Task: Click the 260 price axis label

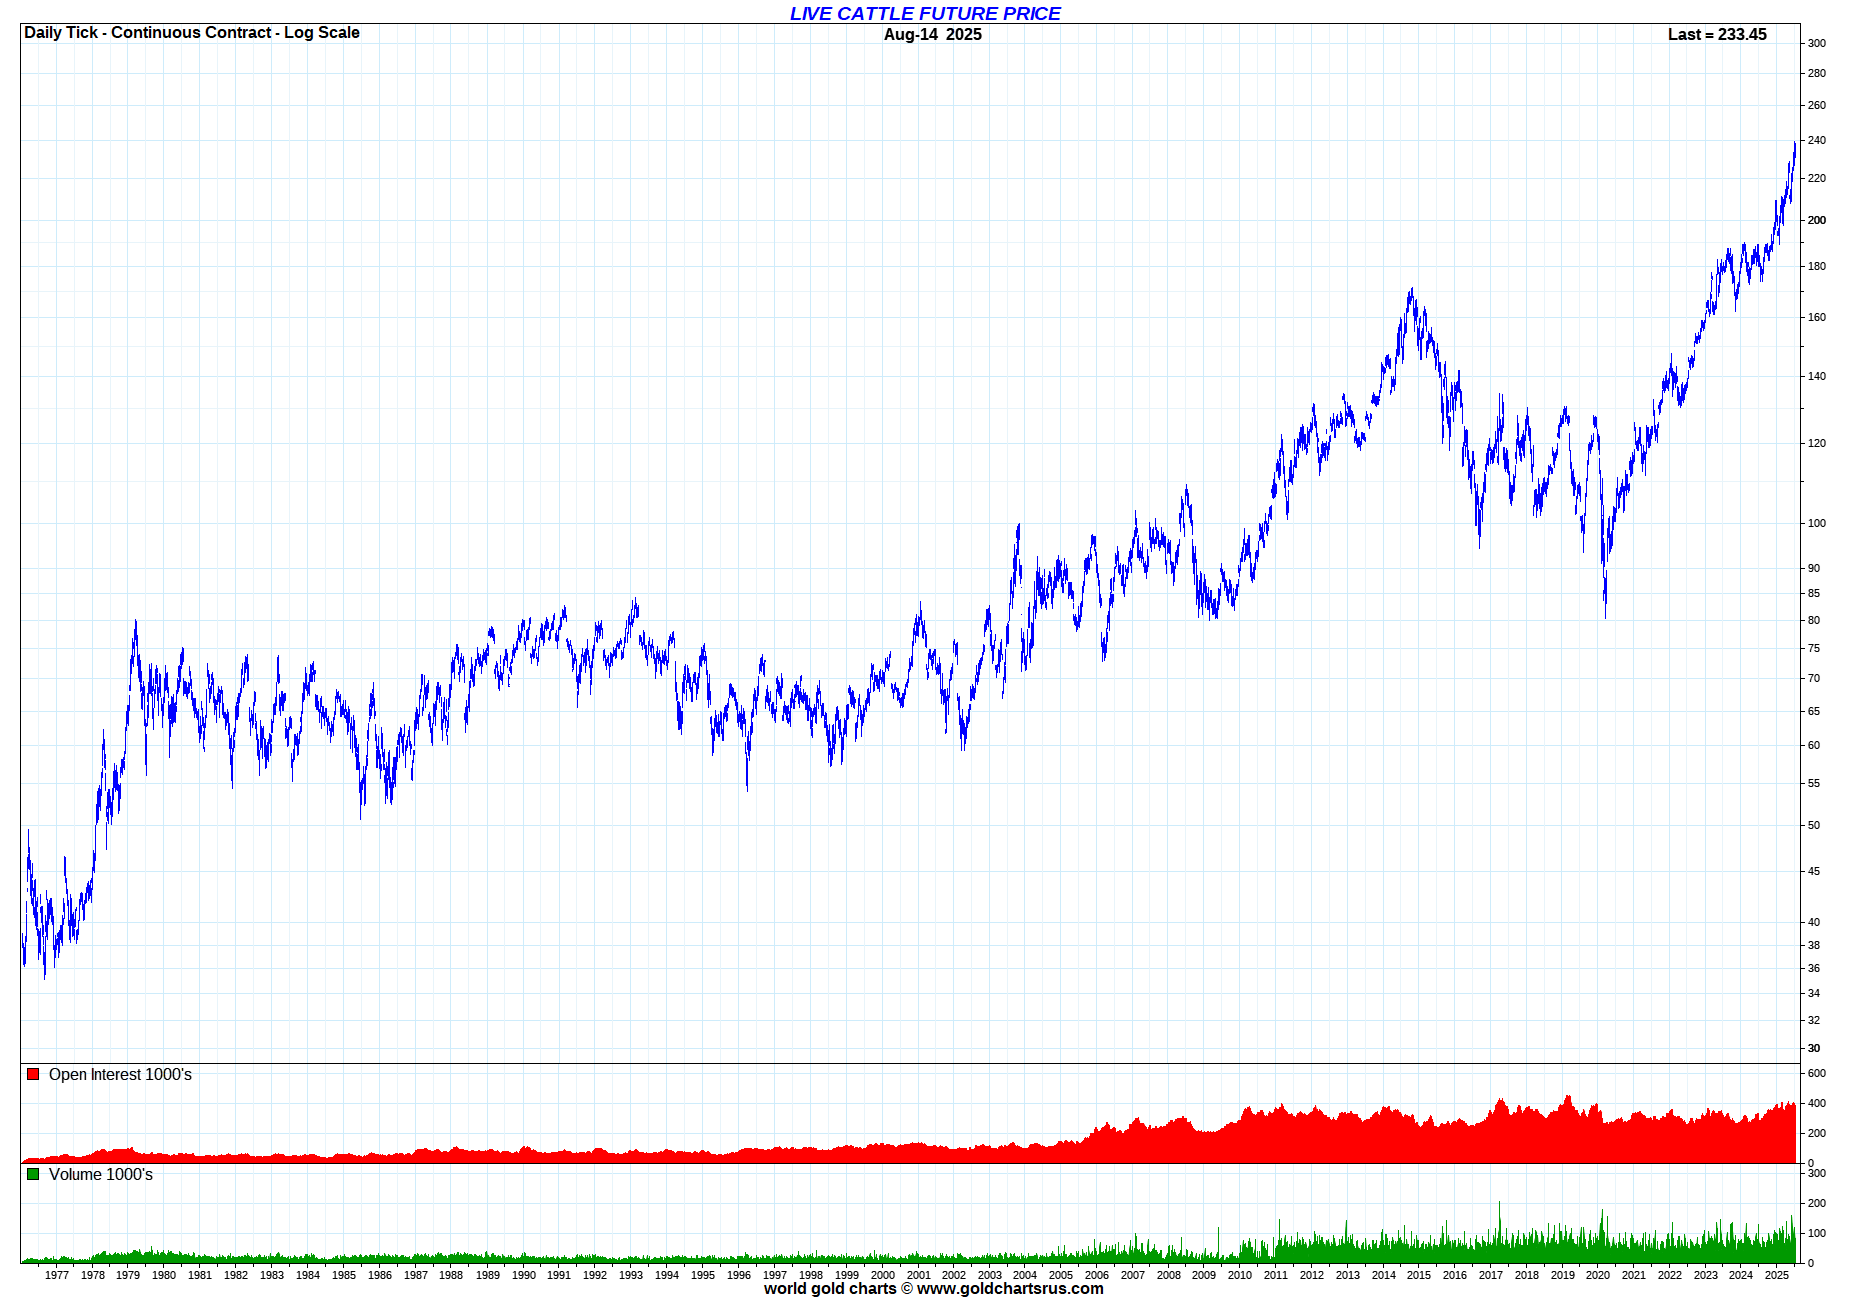Action: click(1817, 105)
